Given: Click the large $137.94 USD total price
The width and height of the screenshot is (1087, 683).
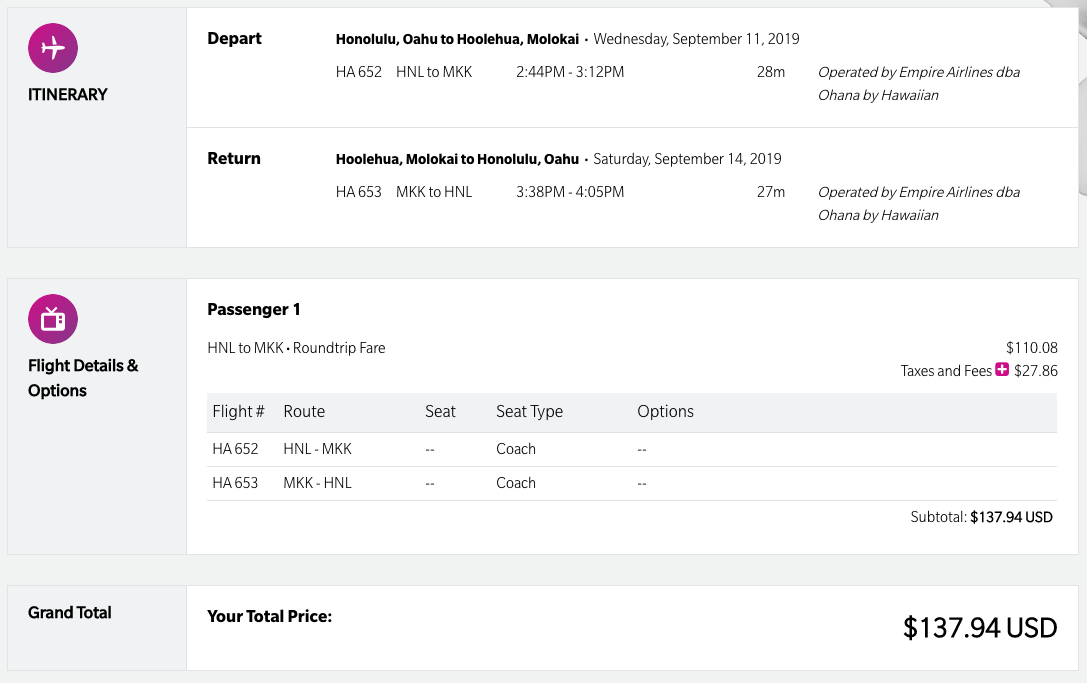Looking at the screenshot, I should (x=979, y=628).
